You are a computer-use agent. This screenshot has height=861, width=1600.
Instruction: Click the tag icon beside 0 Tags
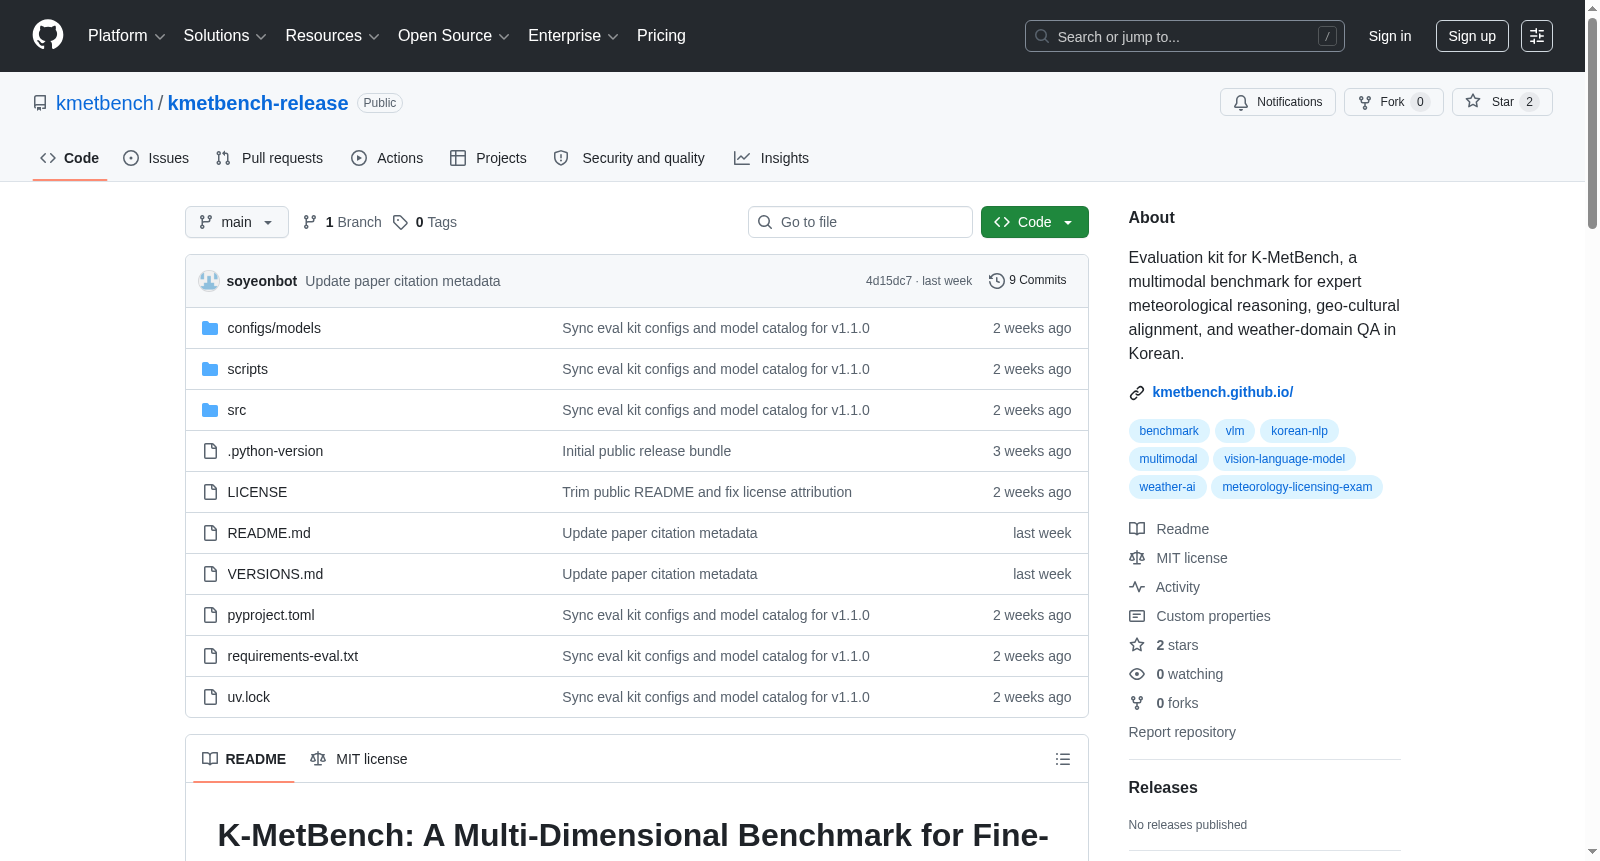tap(400, 222)
